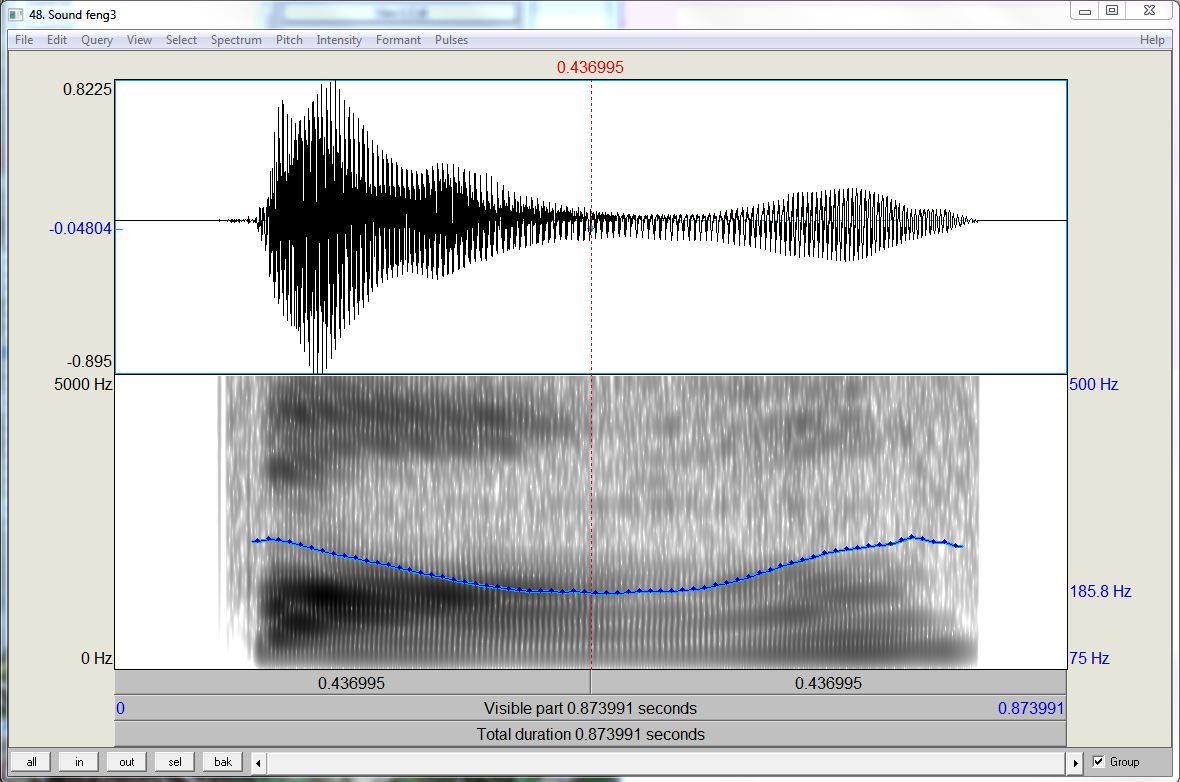This screenshot has height=782, width=1180.
Task: Click the 0.8225 amplitude maximum label
Action: click(87, 90)
